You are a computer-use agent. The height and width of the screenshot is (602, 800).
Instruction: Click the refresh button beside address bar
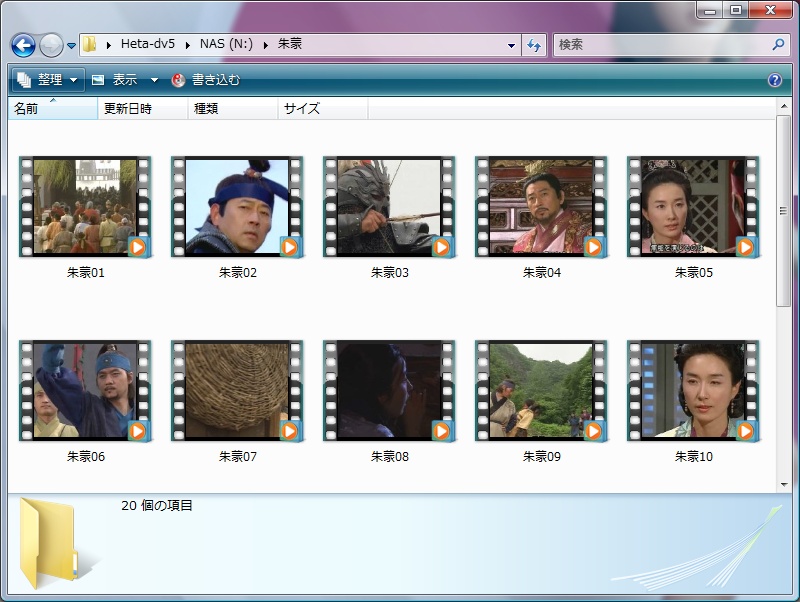click(534, 45)
